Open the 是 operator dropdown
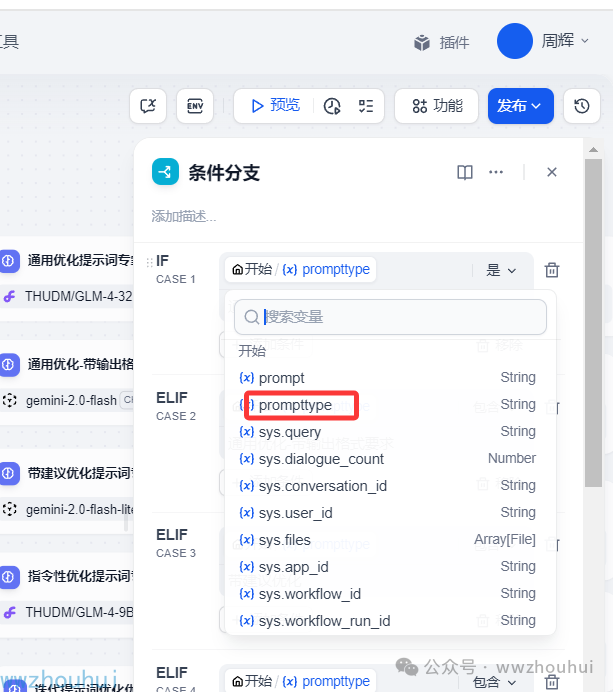This screenshot has height=692, width=613. click(x=501, y=270)
